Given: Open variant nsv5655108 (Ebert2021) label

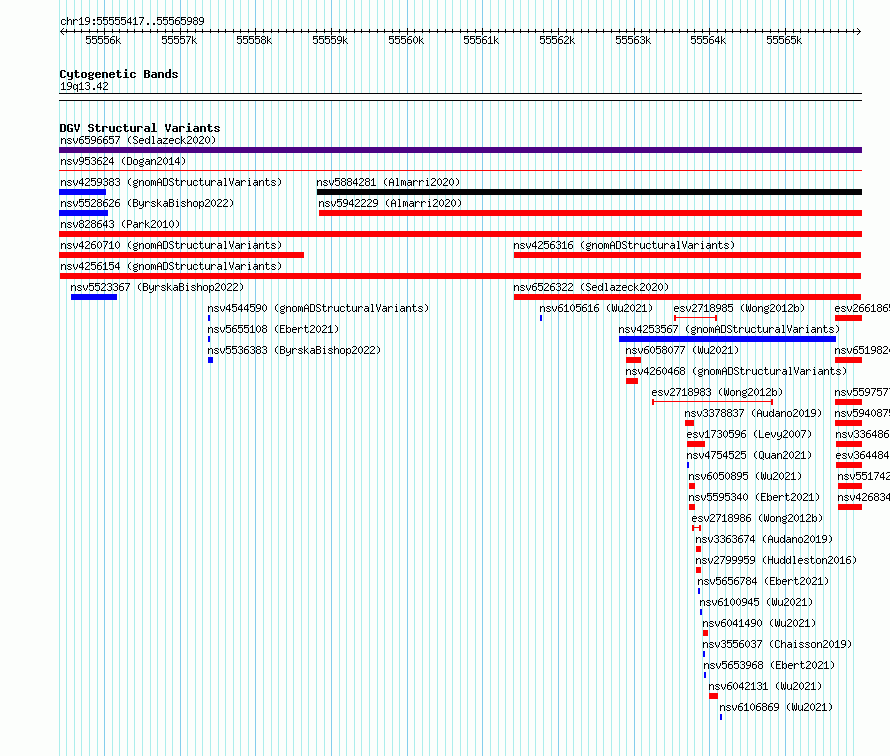Looking at the screenshot, I should 273,329.
